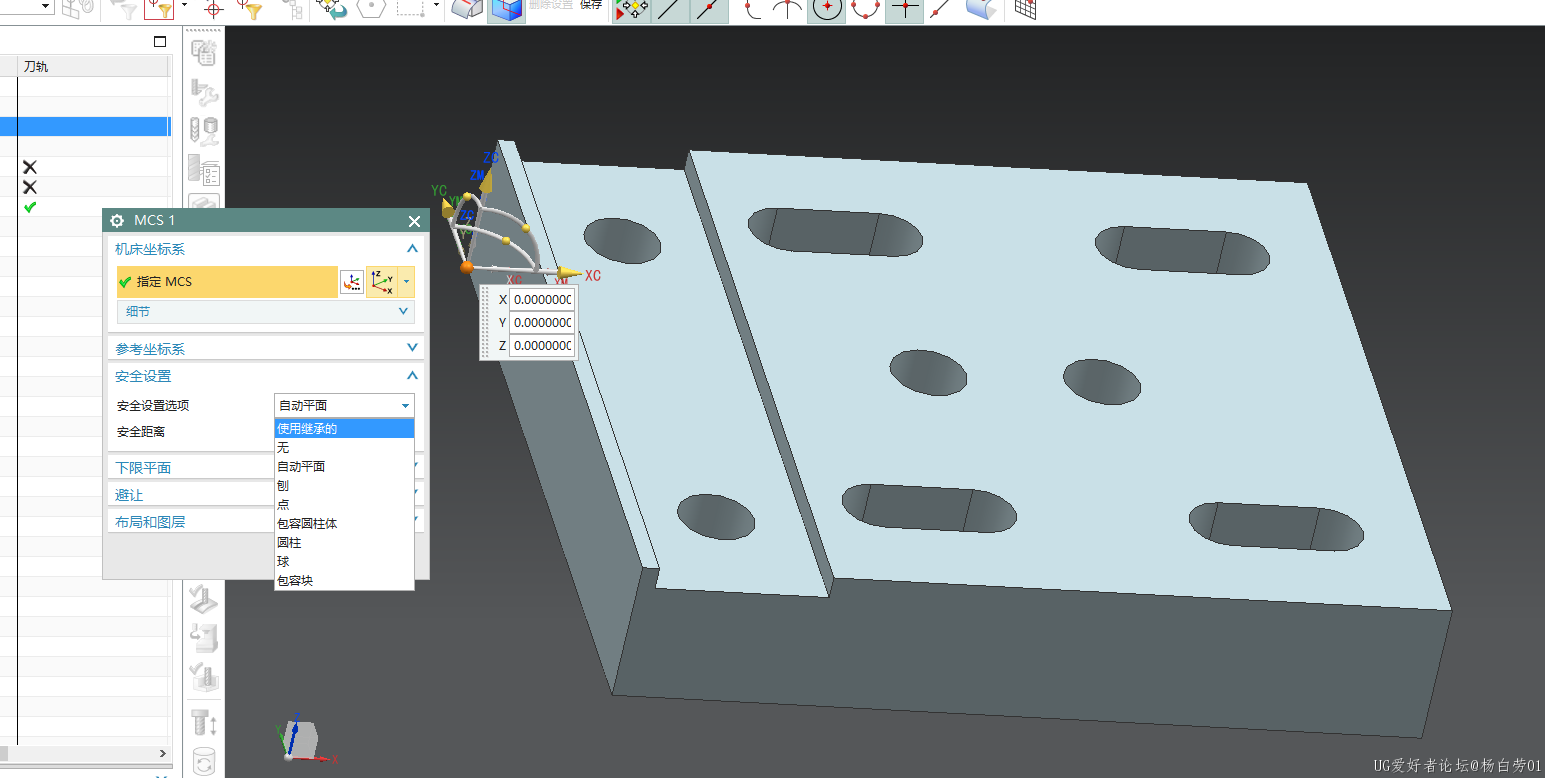Image resolution: width=1545 pixels, height=778 pixels.
Task: Click the sidebar icon above the bolt icon
Action: point(204,677)
